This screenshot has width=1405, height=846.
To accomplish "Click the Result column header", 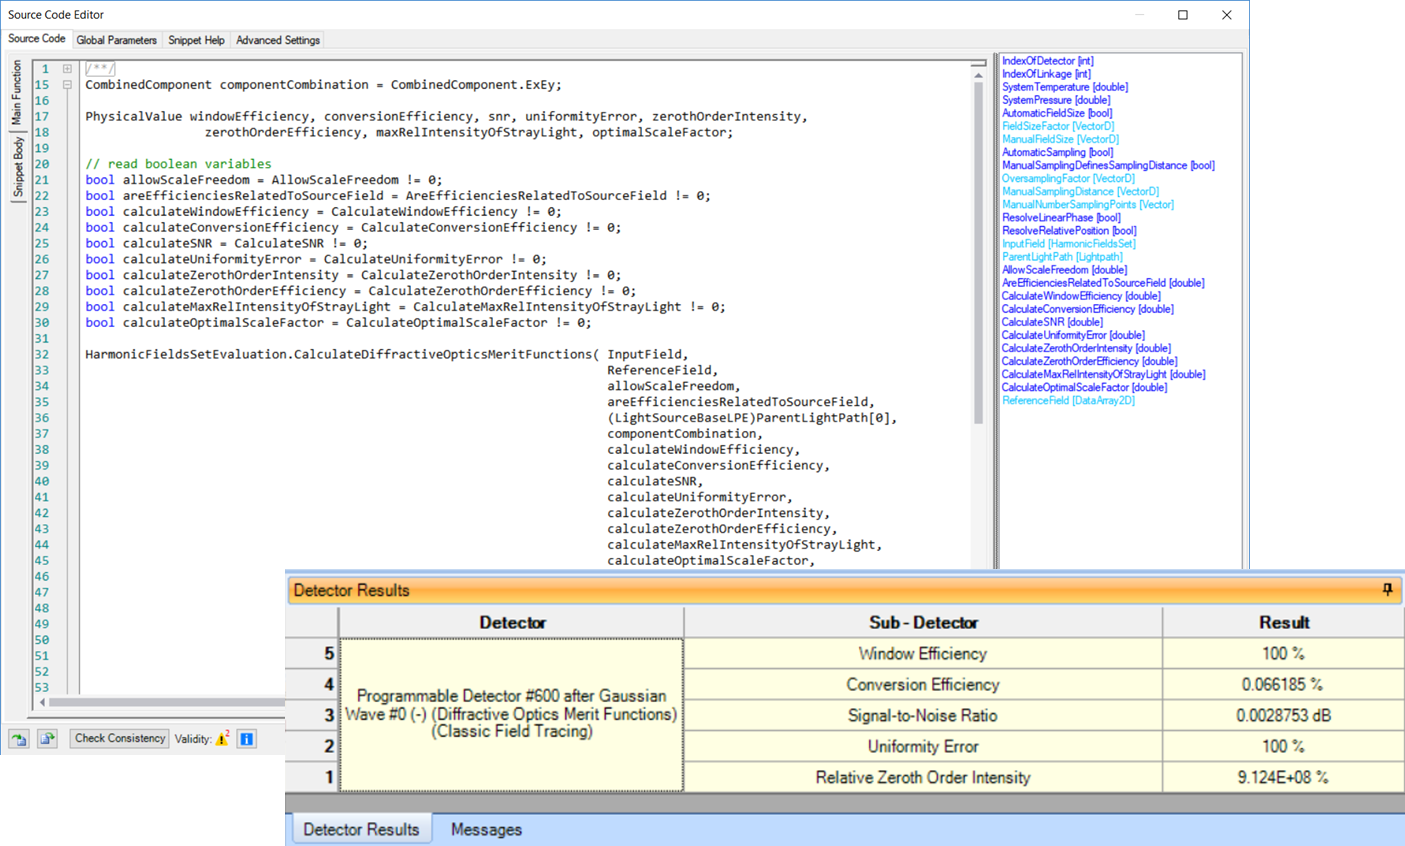I will point(1283,622).
